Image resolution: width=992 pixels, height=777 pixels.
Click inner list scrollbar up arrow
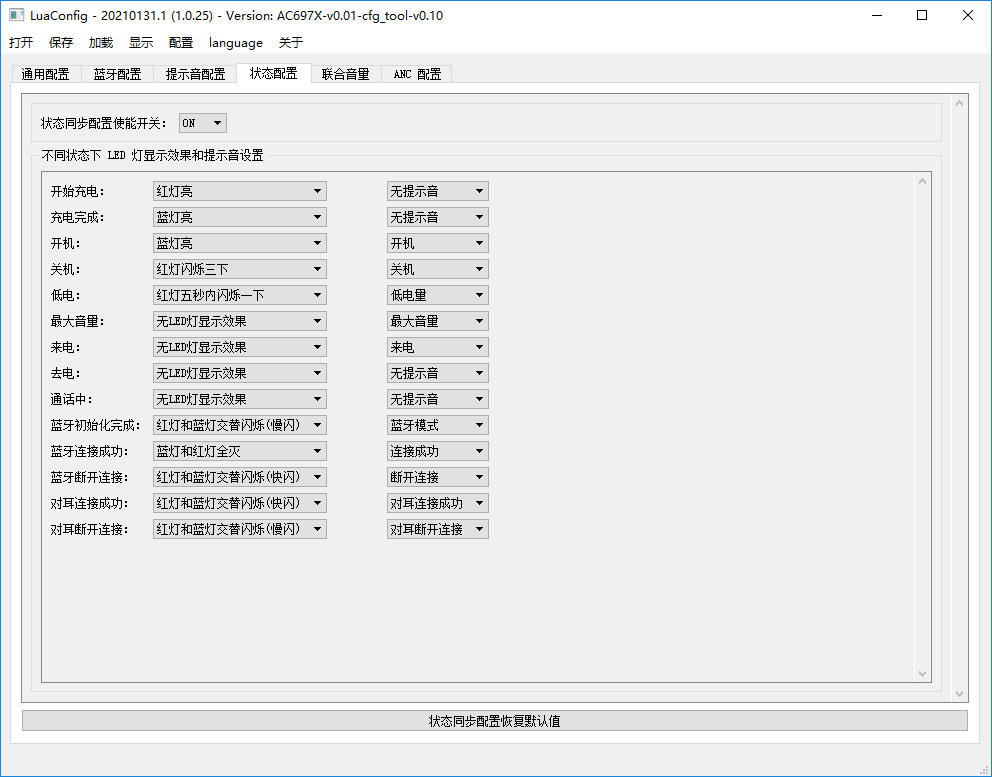pyautogui.click(x=922, y=182)
